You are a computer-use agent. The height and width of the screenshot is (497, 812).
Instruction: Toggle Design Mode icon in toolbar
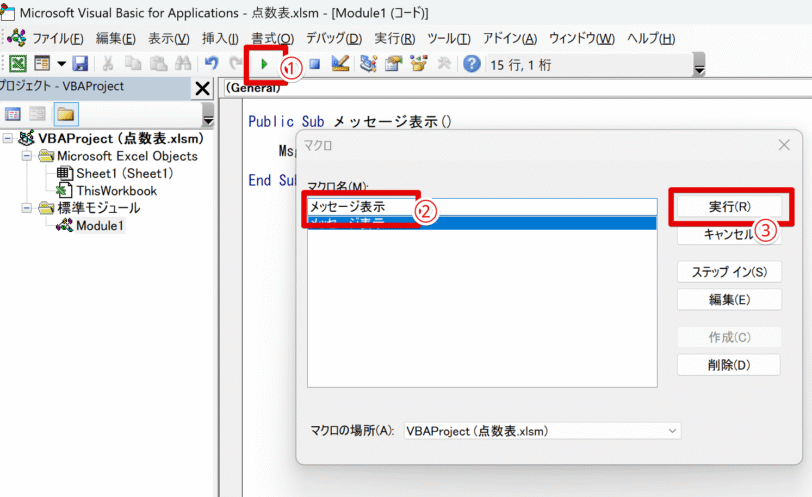[x=339, y=65]
